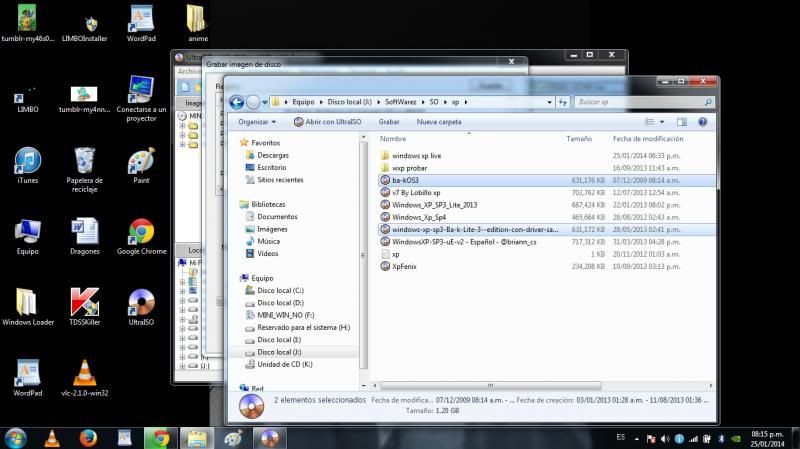
Task: Select the wxp probar folder
Action: click(x=409, y=168)
